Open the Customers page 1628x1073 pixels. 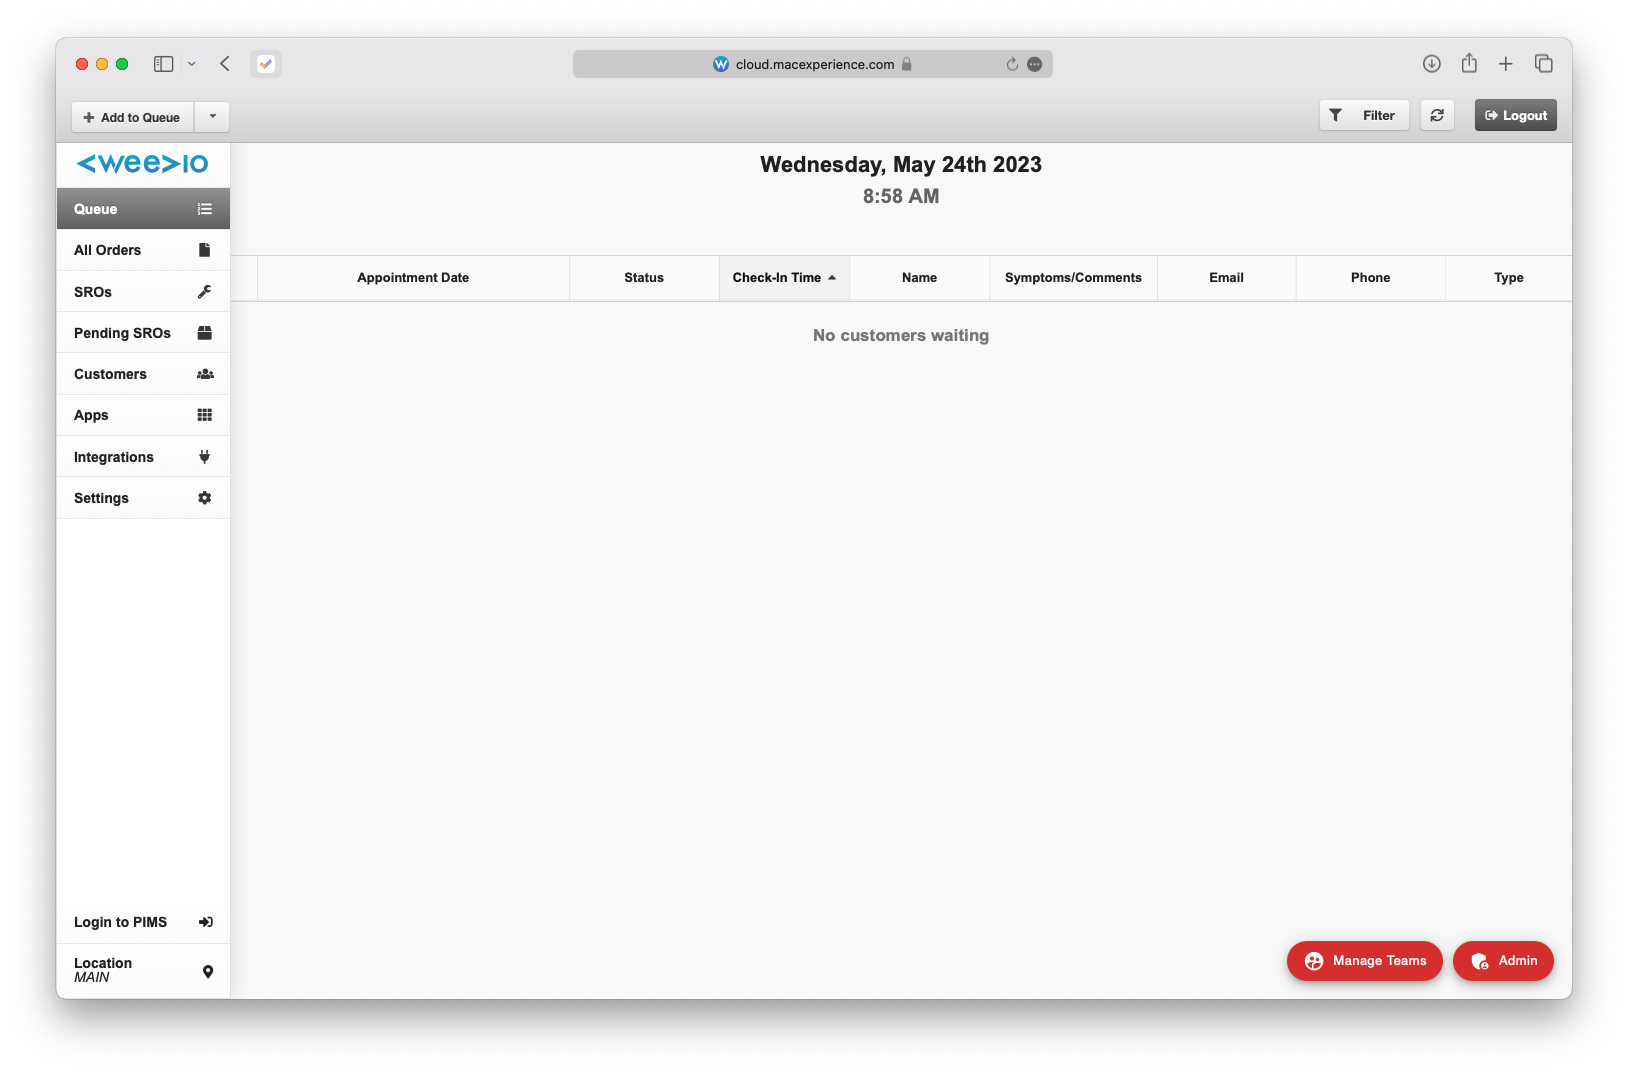(x=143, y=374)
